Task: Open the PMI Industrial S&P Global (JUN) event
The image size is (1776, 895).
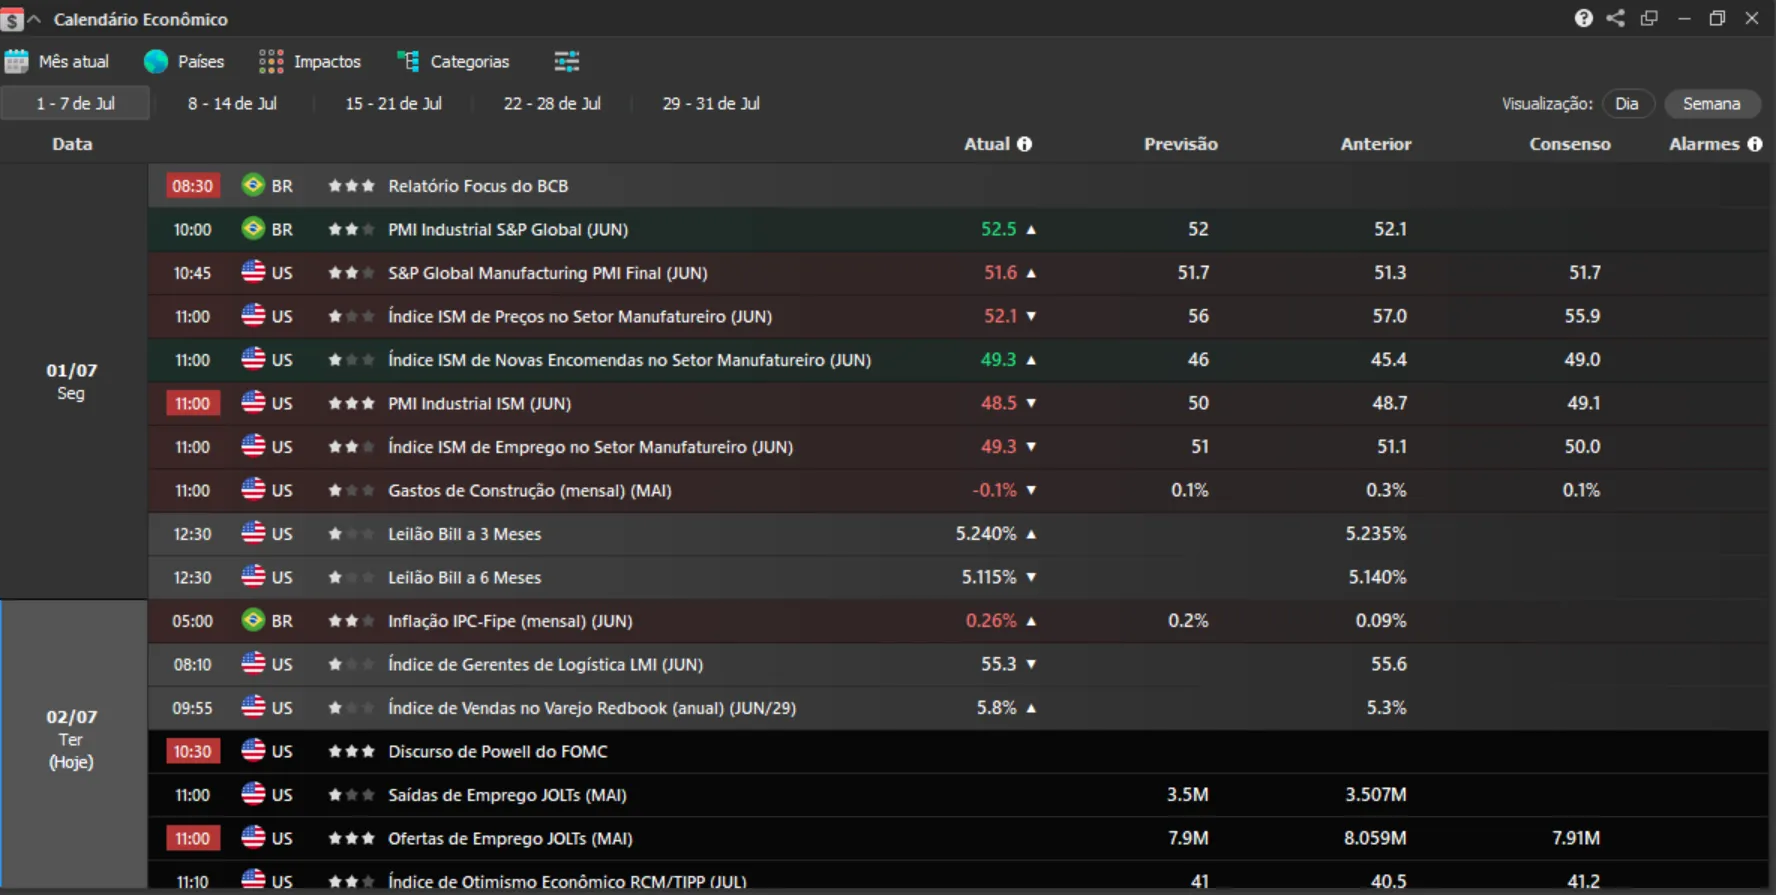Action: coord(508,230)
